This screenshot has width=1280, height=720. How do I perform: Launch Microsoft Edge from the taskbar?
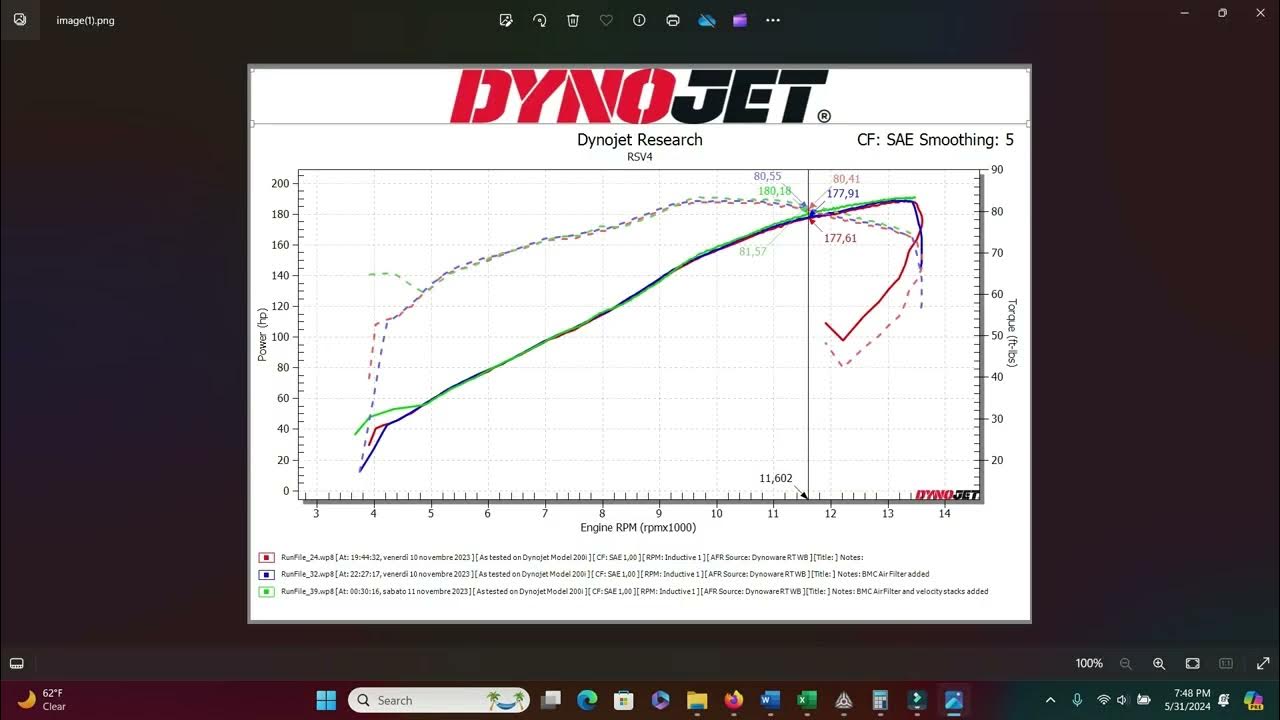(587, 700)
